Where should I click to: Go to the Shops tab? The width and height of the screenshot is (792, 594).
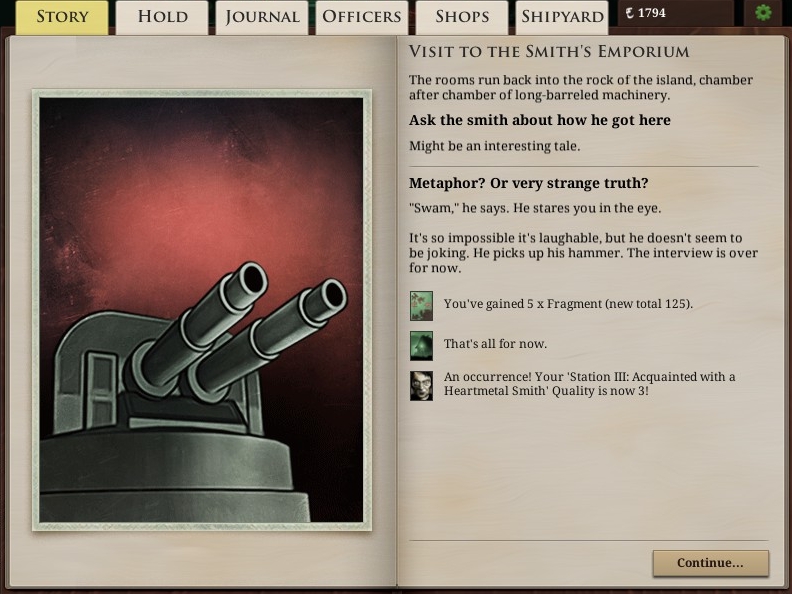[462, 17]
